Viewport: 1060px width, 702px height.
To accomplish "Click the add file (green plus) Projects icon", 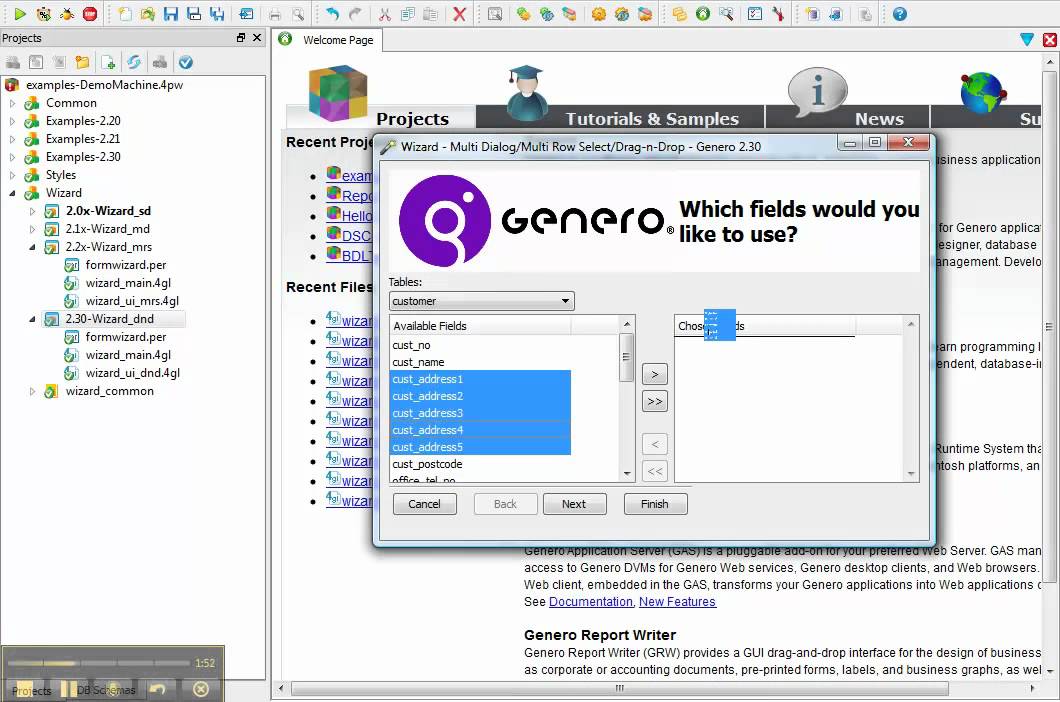I will [x=108, y=62].
